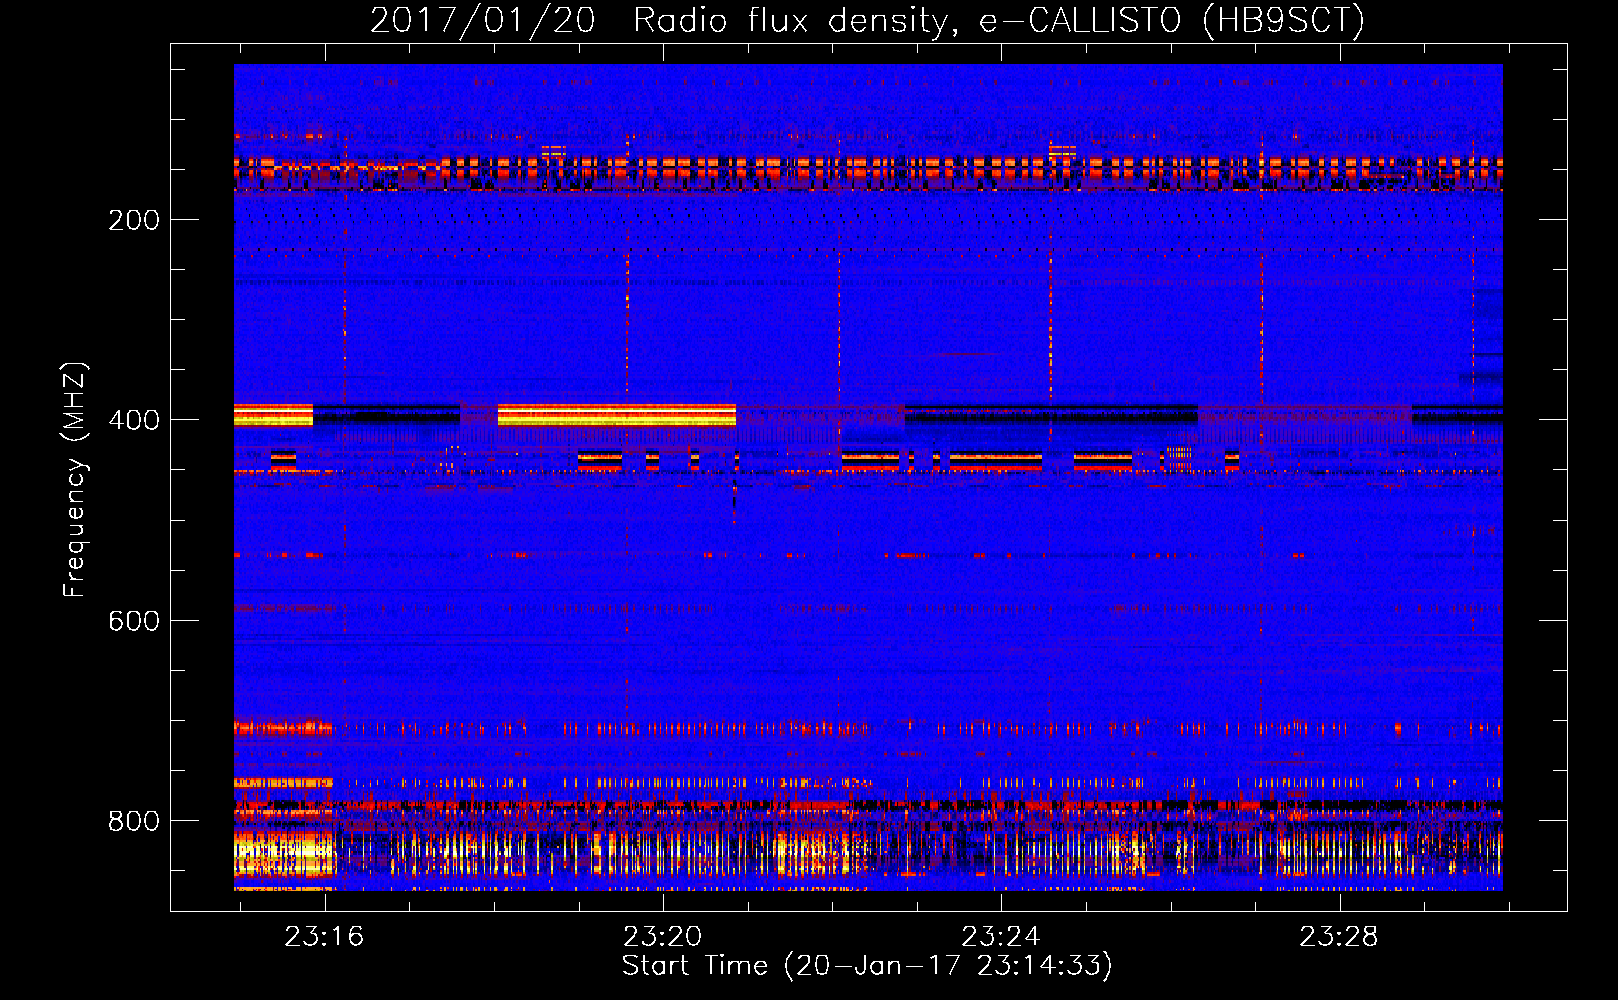The height and width of the screenshot is (1000, 1618).
Task: Click the intense yellow emission below 800 MHz at plot start
Action: 284,853
